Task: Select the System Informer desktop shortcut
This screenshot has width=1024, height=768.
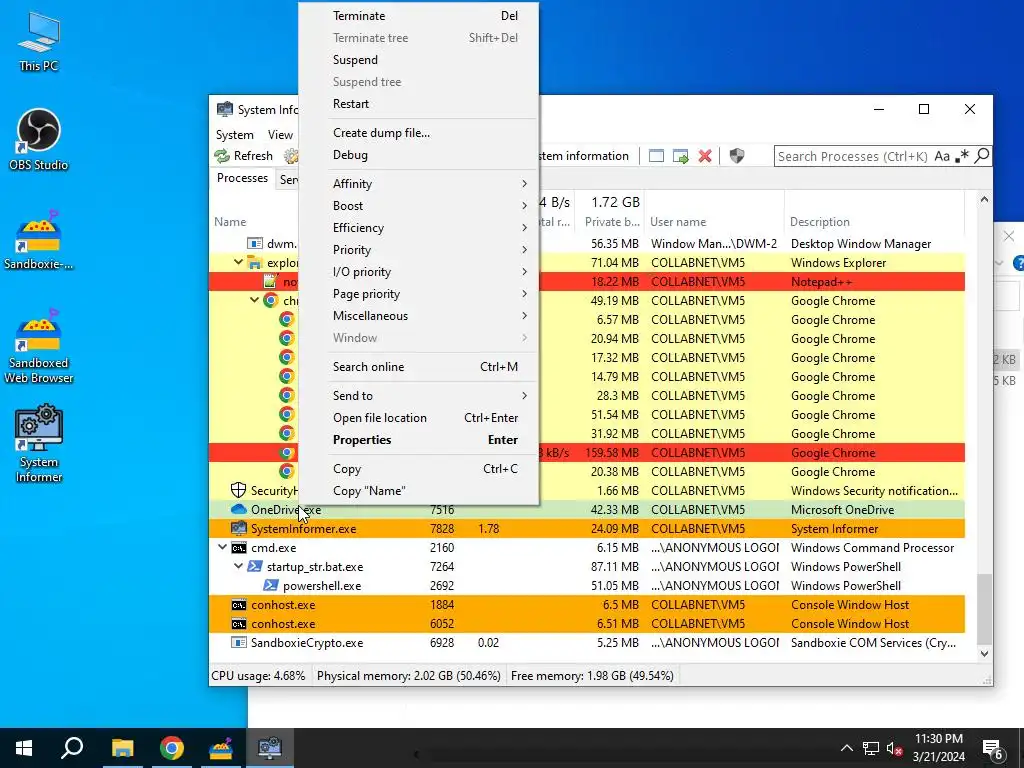Action: coord(39,444)
